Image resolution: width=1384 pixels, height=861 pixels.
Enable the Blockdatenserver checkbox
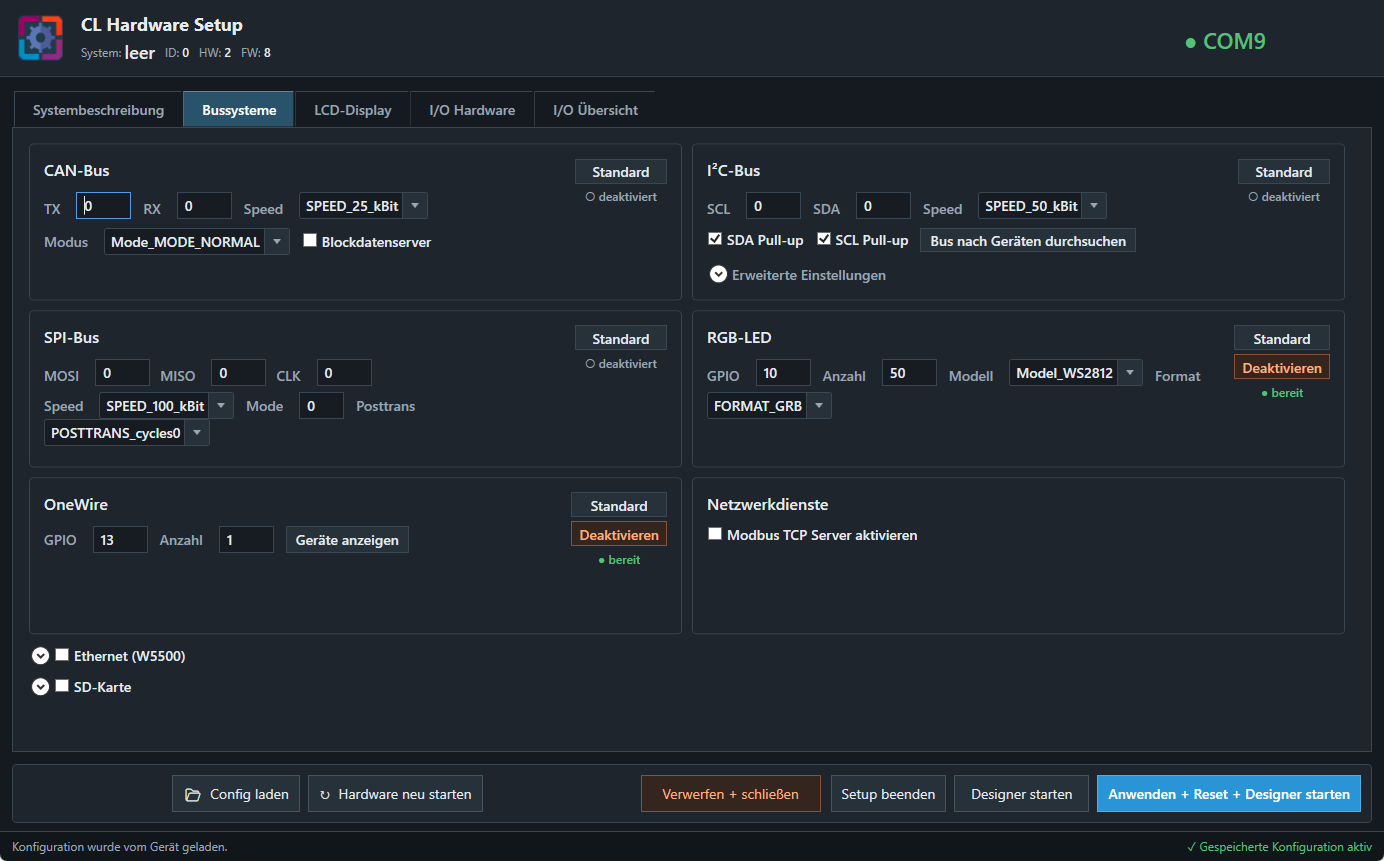pyautogui.click(x=310, y=241)
